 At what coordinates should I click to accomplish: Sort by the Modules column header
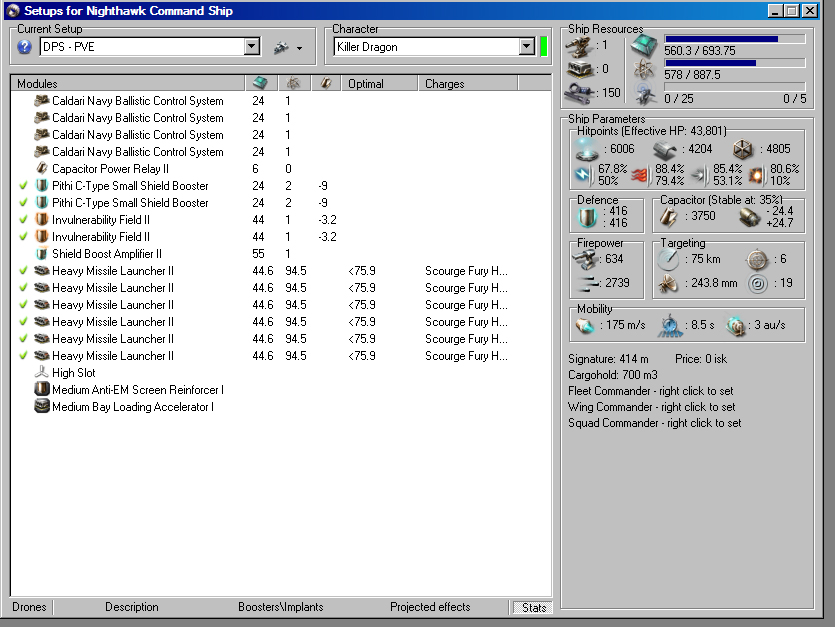tap(128, 83)
